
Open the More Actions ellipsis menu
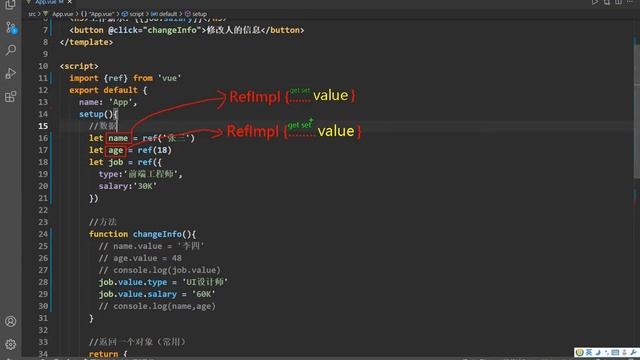[x=631, y=2]
